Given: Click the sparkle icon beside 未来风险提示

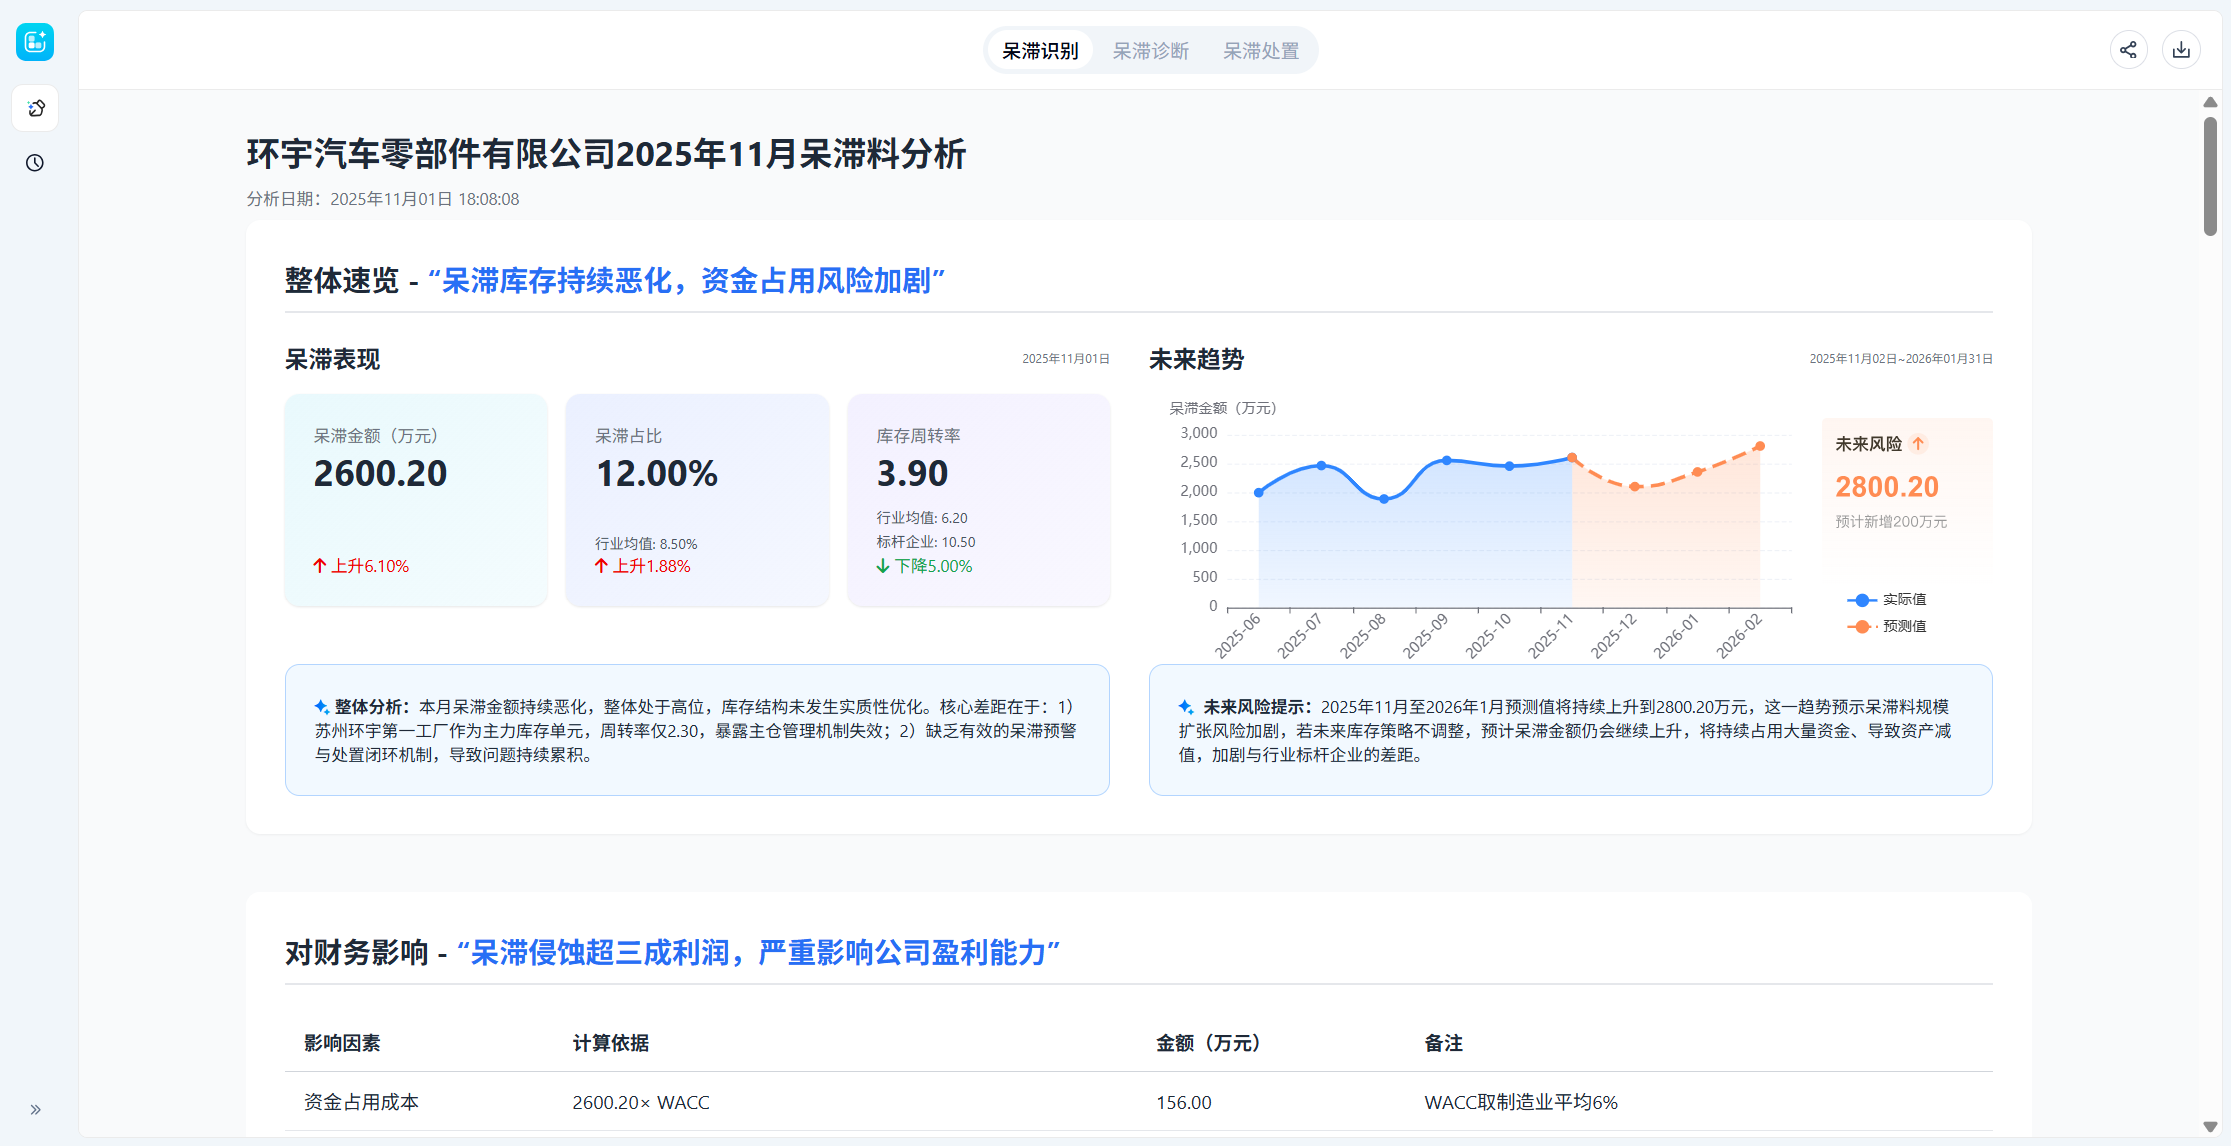Looking at the screenshot, I should (x=1186, y=707).
